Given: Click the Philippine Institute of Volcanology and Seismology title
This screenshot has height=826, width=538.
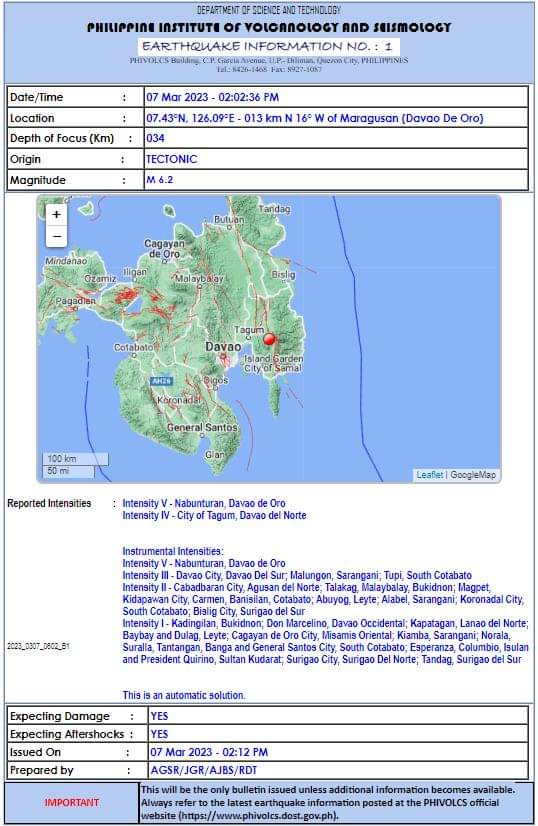Looking at the screenshot, I should [x=269, y=27].
